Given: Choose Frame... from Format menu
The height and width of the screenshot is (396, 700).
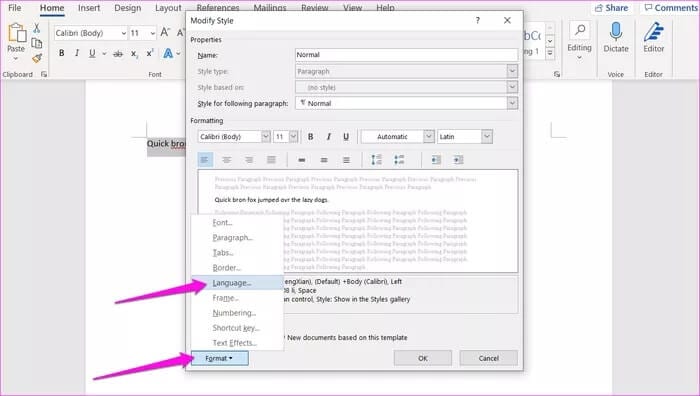Looking at the screenshot, I should tap(238, 298).
